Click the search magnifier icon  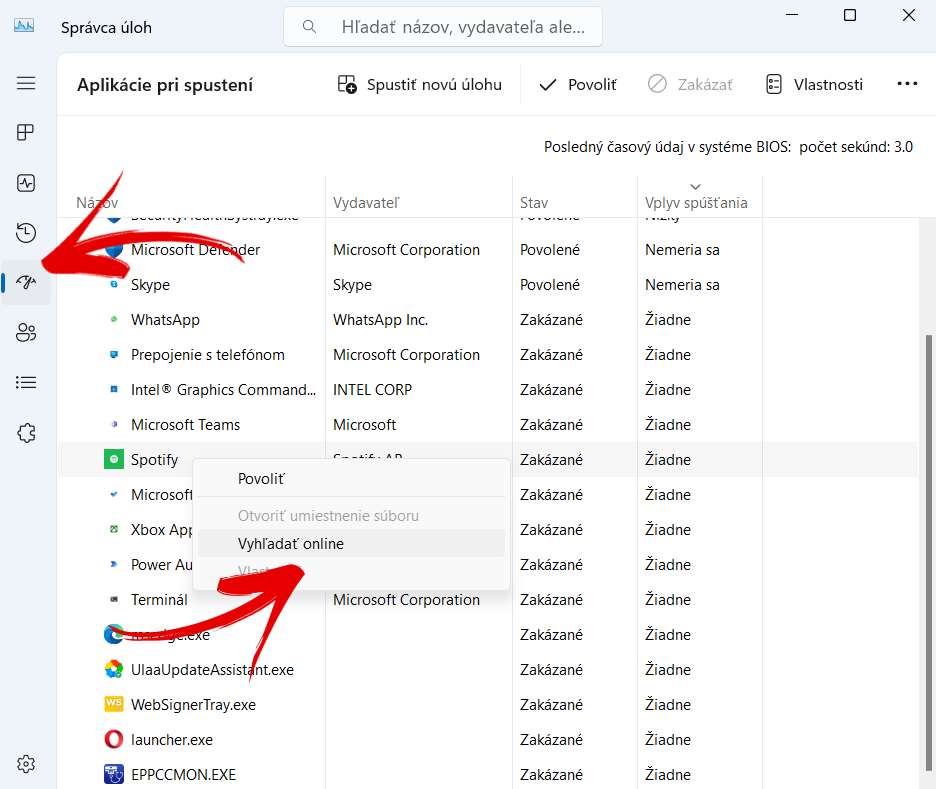click(x=309, y=27)
